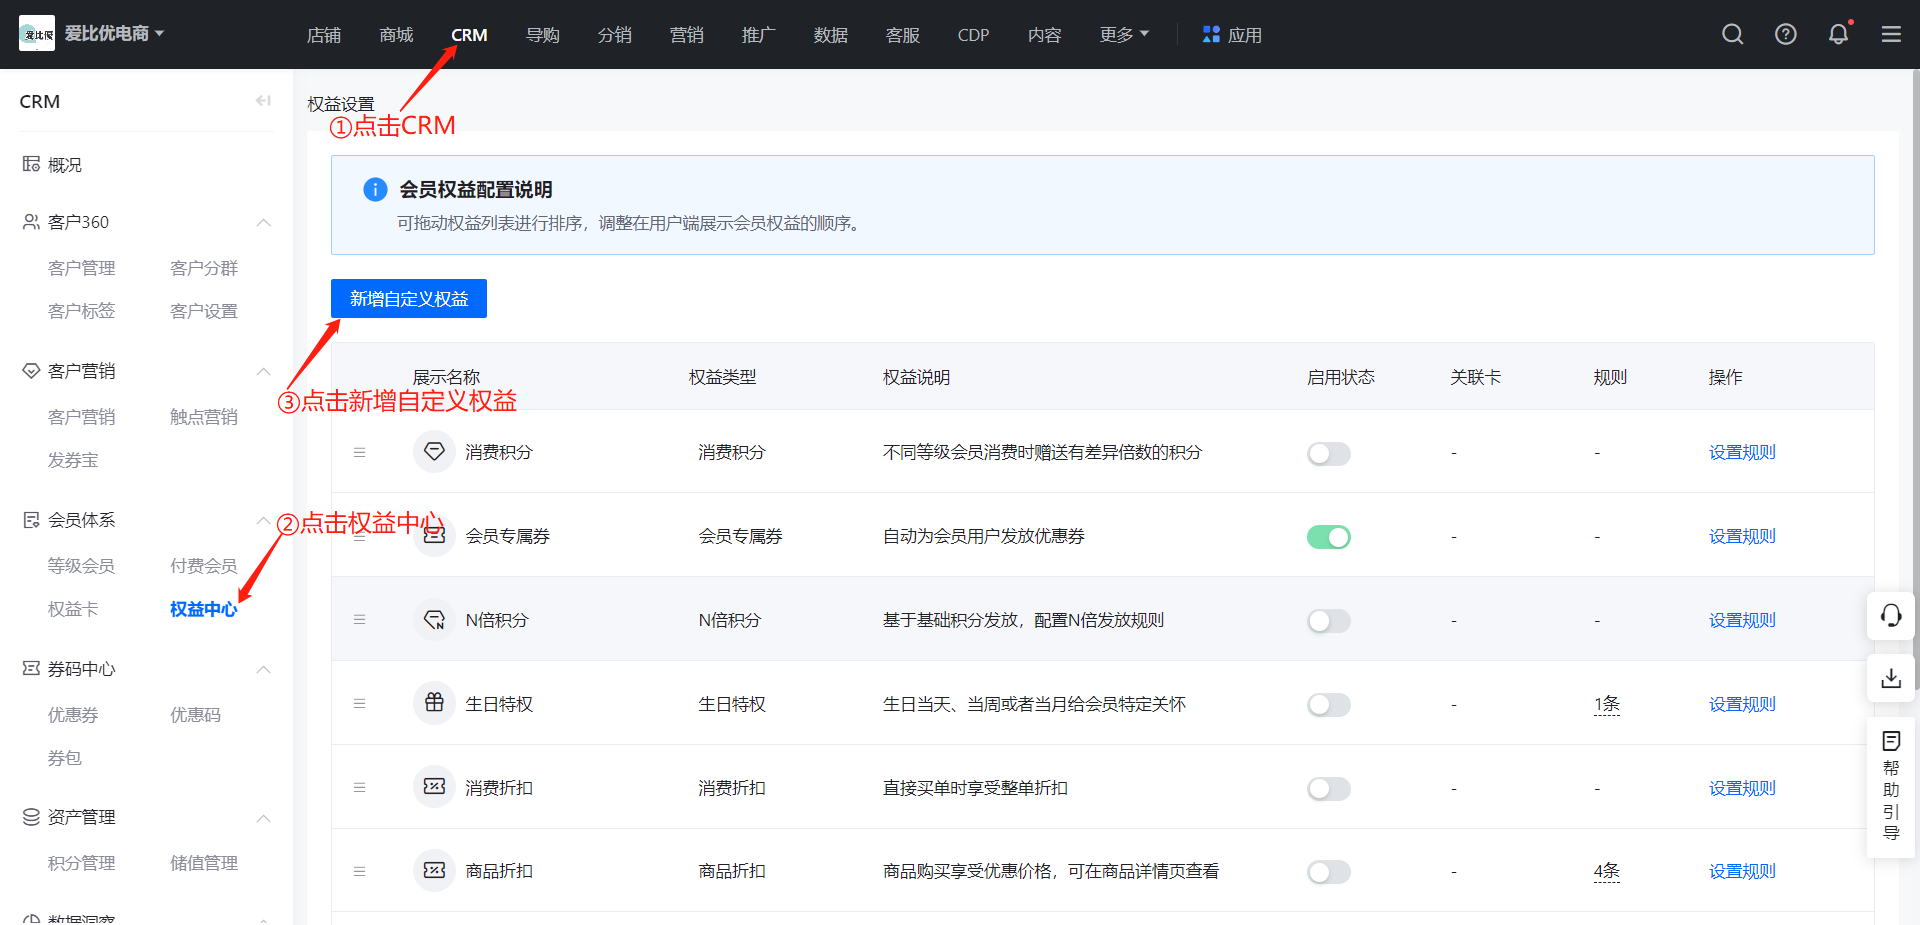This screenshot has width=1920, height=925.
Task: Open 储值管理 in sidebar
Action: coord(204,863)
